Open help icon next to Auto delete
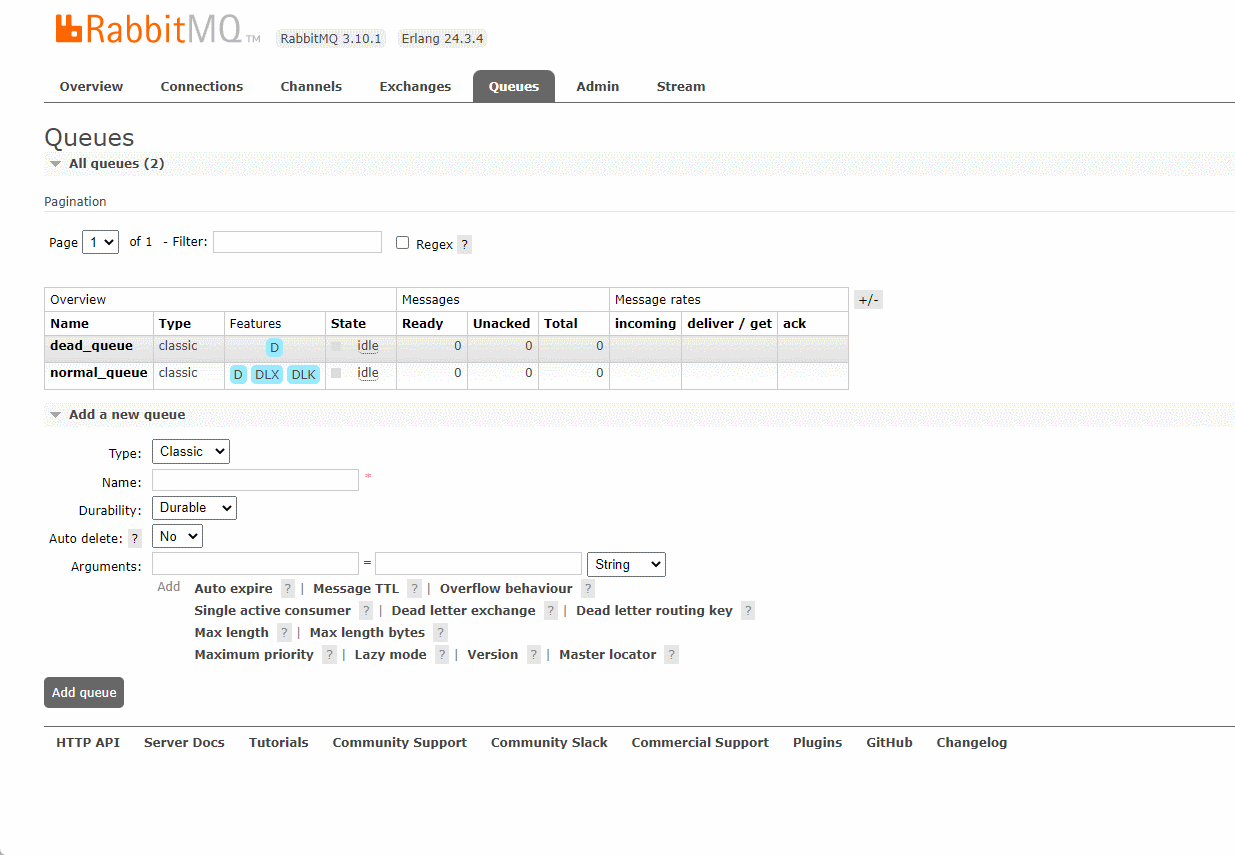 pyautogui.click(x=135, y=538)
